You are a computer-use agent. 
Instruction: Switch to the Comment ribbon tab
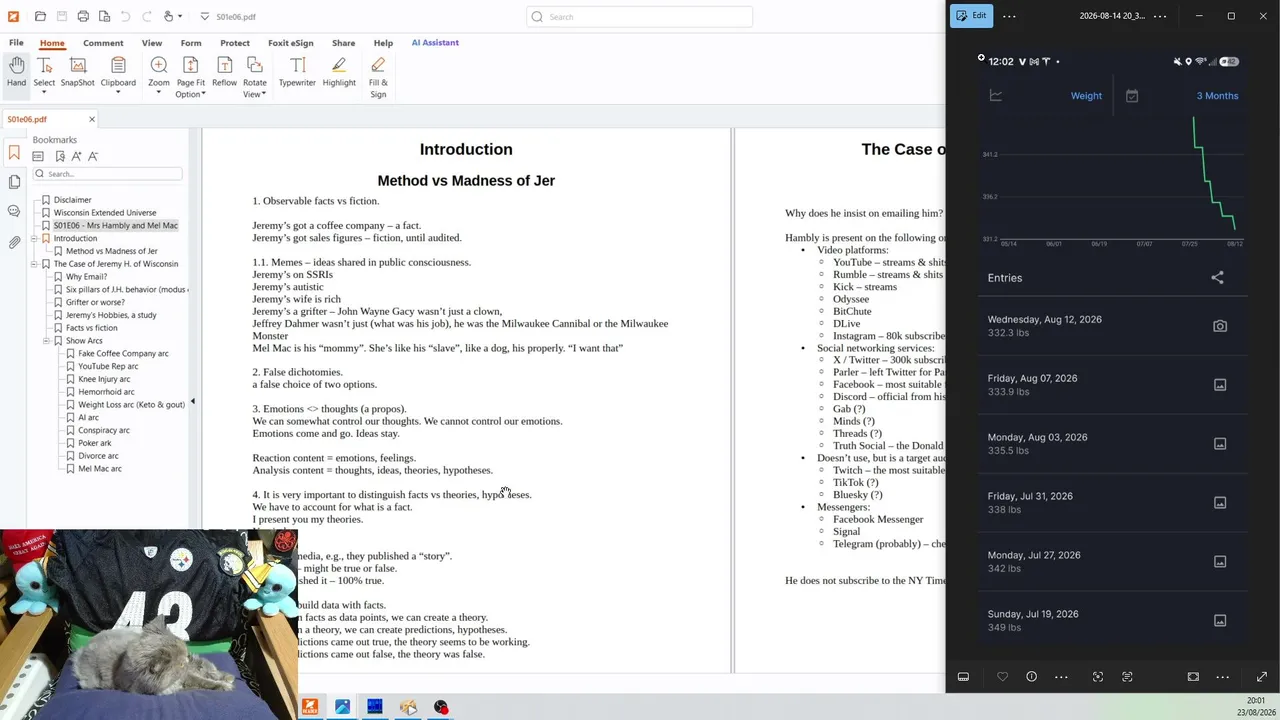click(103, 43)
